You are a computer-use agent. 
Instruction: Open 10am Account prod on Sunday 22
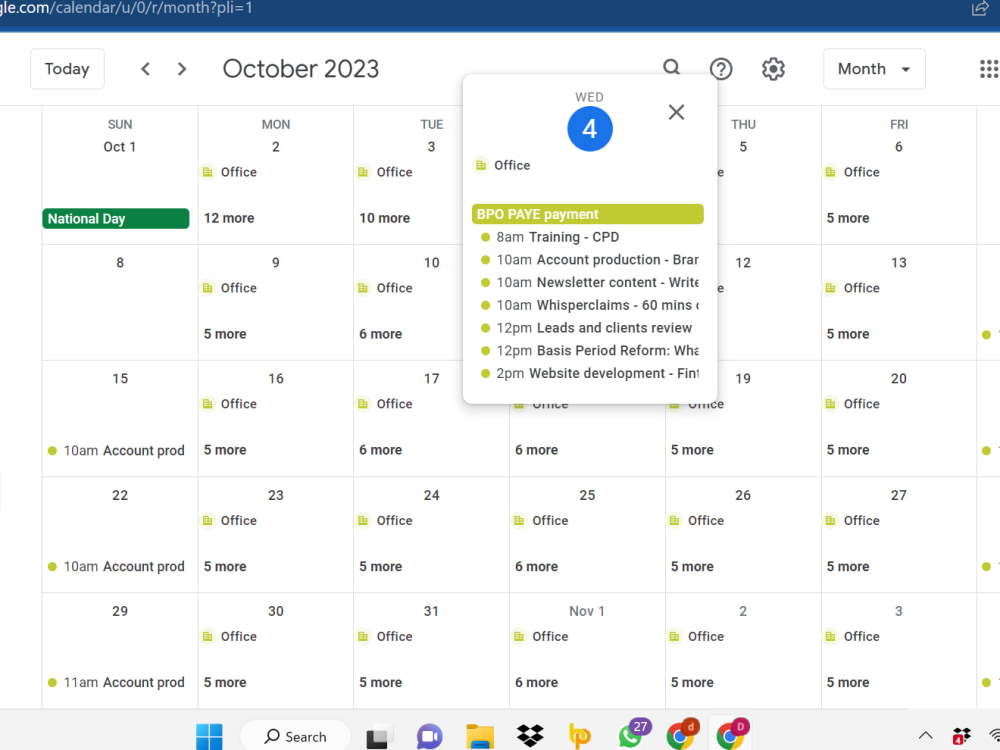pos(117,566)
